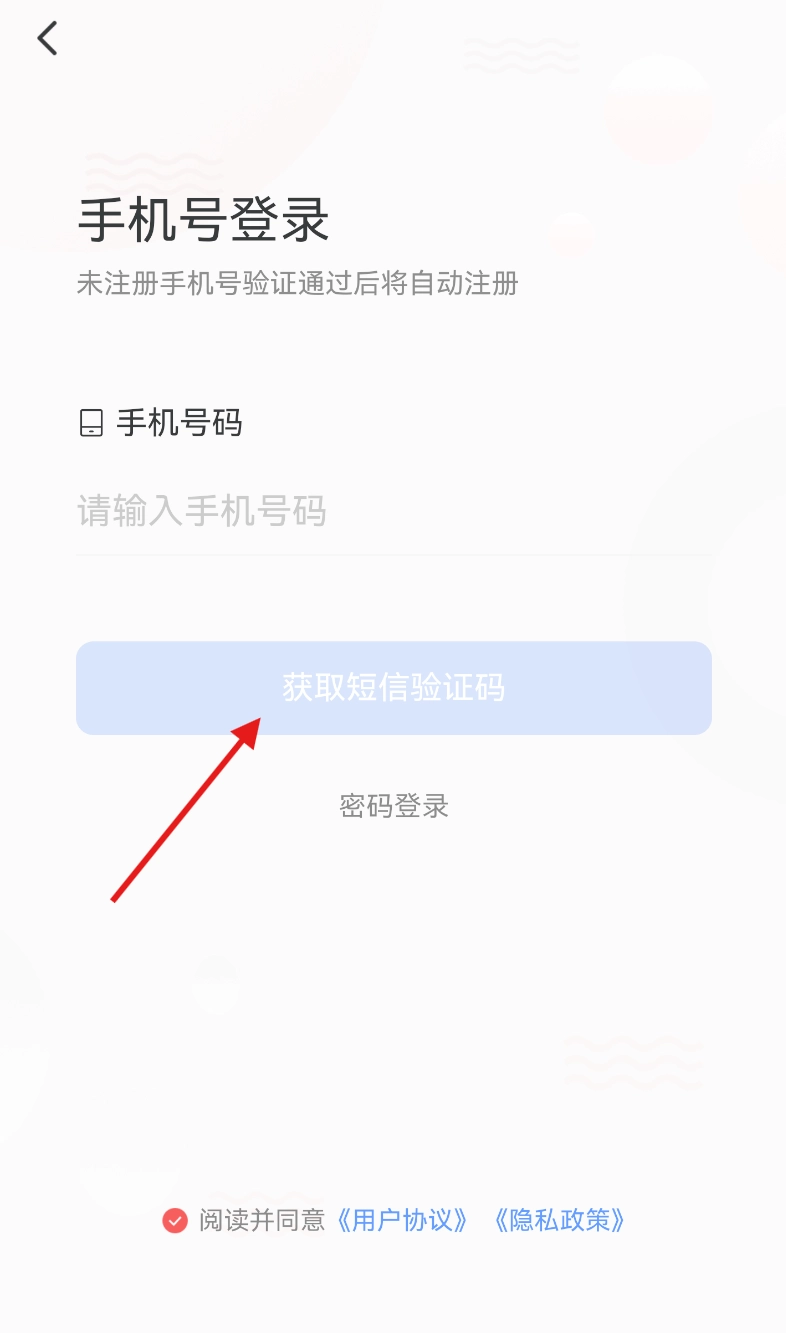The image size is (786, 1333).
Task: Click the 获取短信验证码 button
Action: [x=394, y=688]
